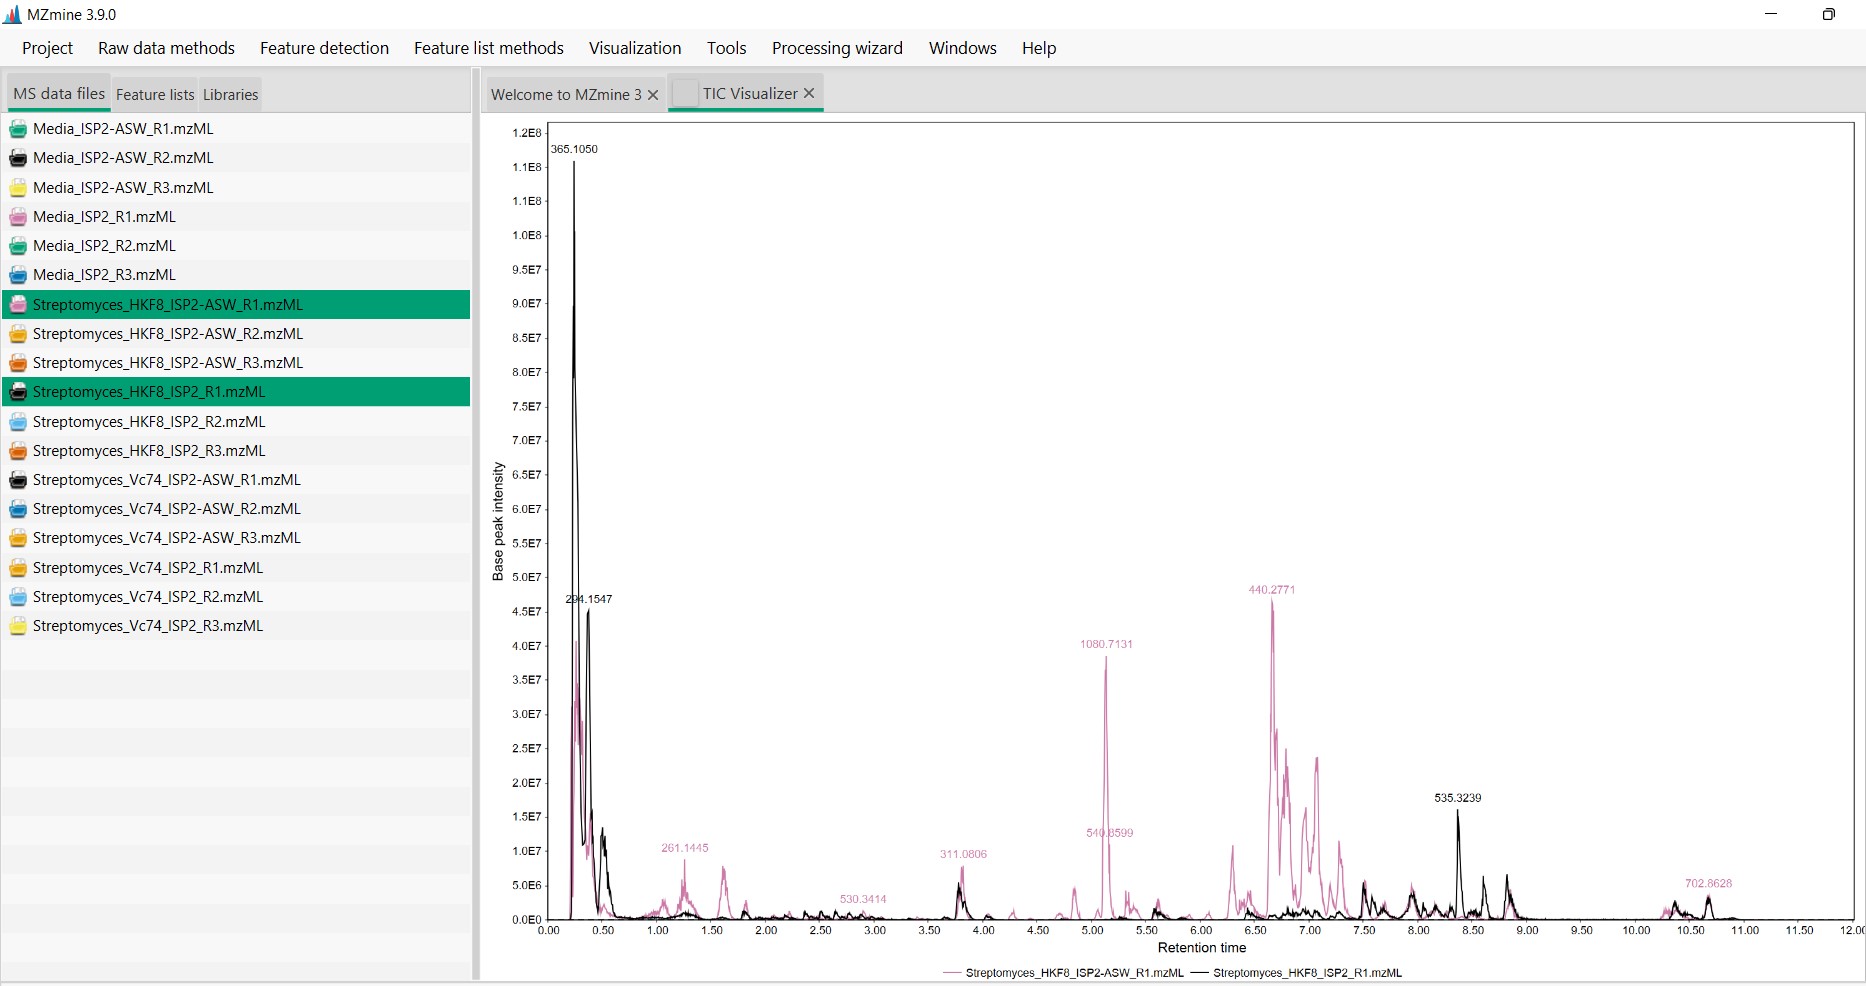Click the red file icon for Streptomyces_HKF8_ISP2_R3.mzML

[17, 450]
